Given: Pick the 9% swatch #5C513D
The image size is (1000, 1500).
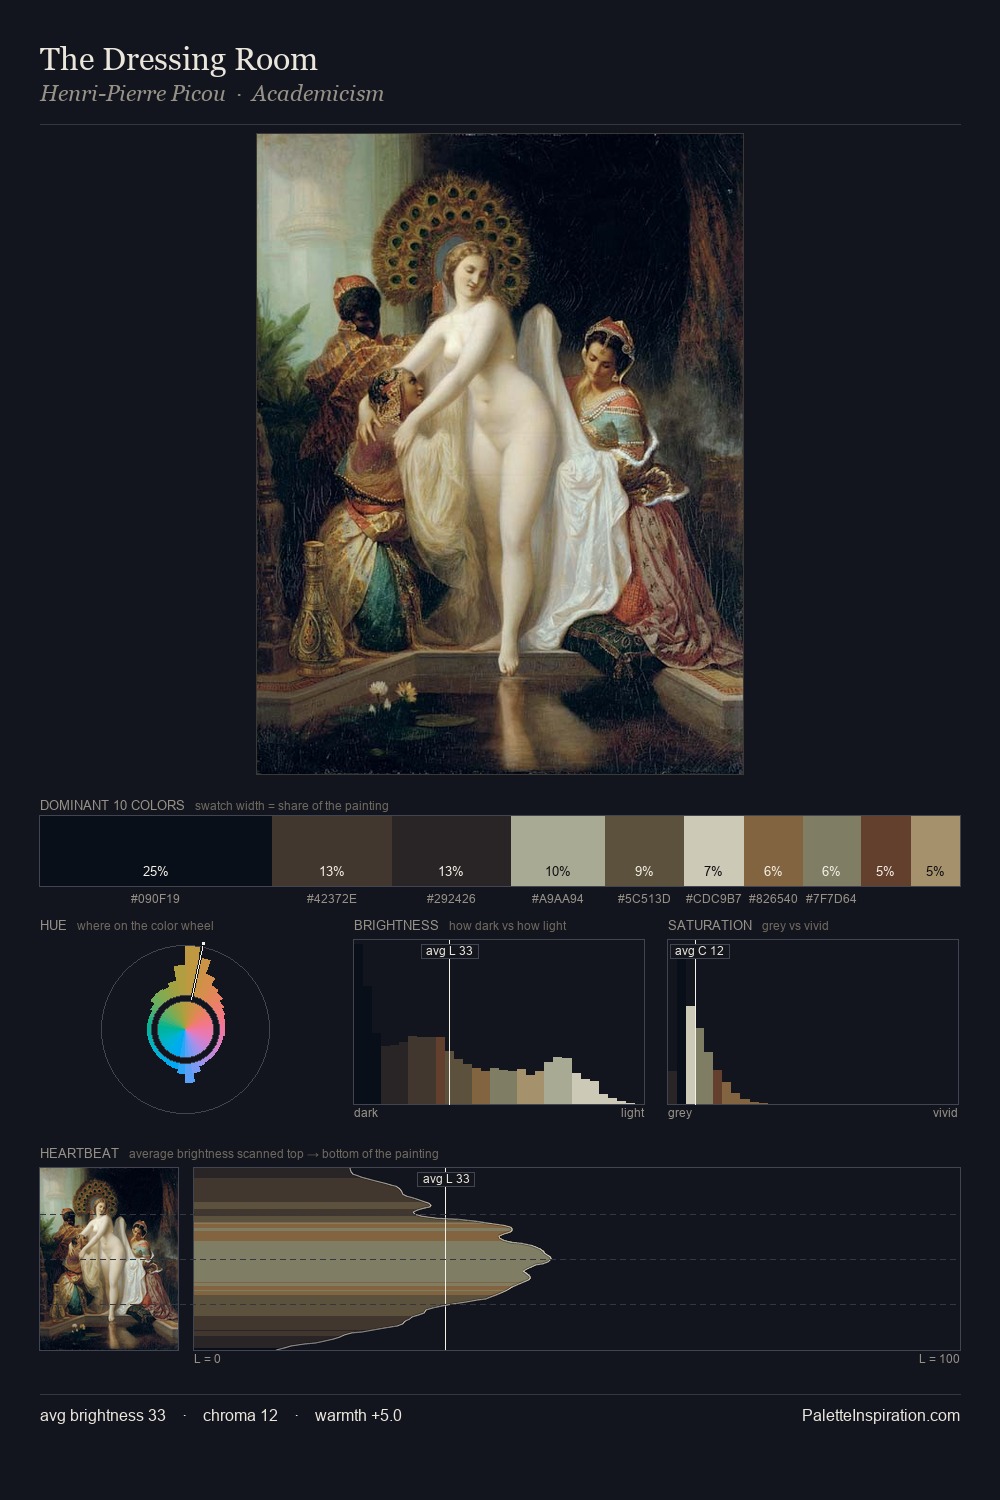Looking at the screenshot, I should pos(644,851).
